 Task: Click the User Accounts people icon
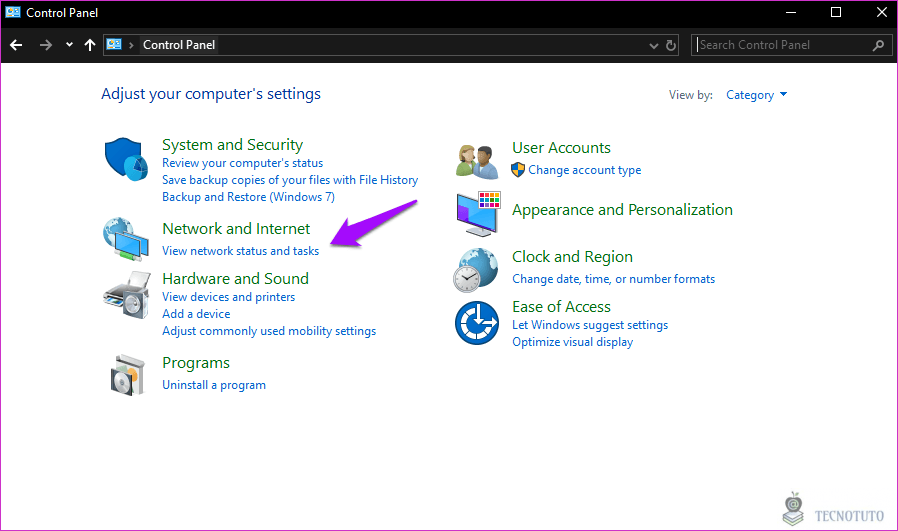click(x=477, y=162)
